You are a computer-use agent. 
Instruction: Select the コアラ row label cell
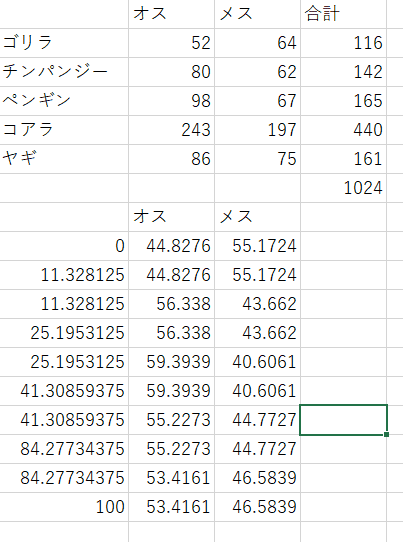tap(64, 130)
